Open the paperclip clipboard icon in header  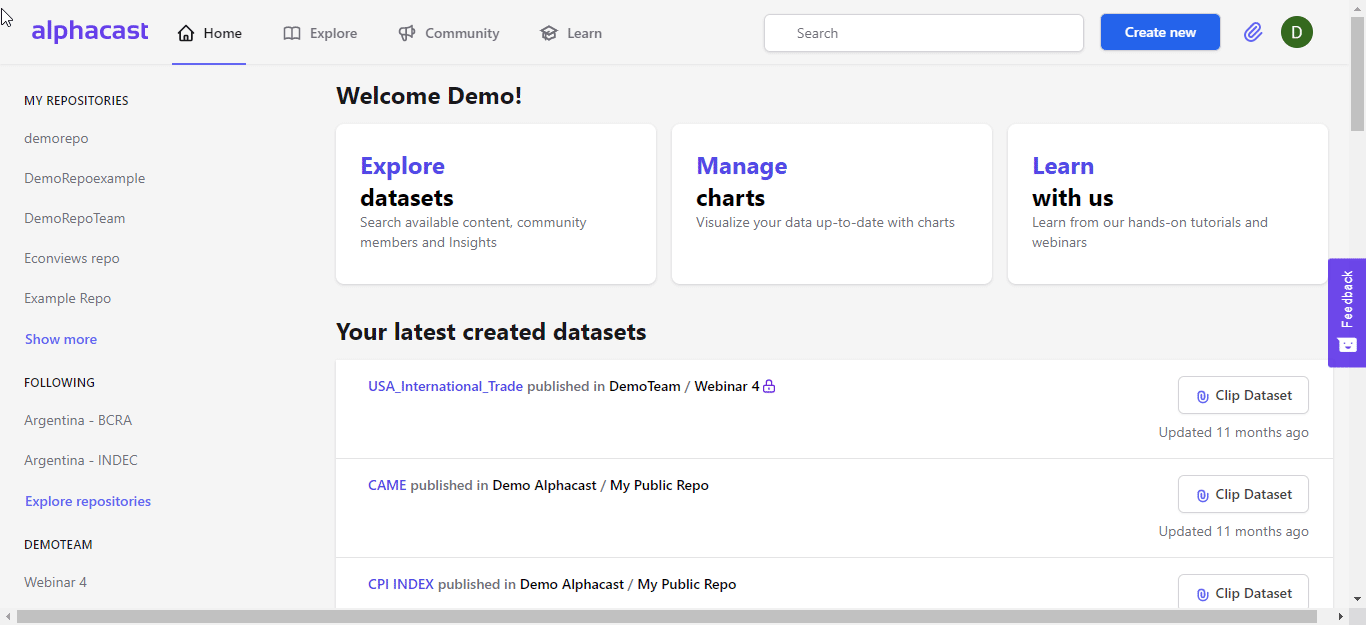(x=1253, y=32)
